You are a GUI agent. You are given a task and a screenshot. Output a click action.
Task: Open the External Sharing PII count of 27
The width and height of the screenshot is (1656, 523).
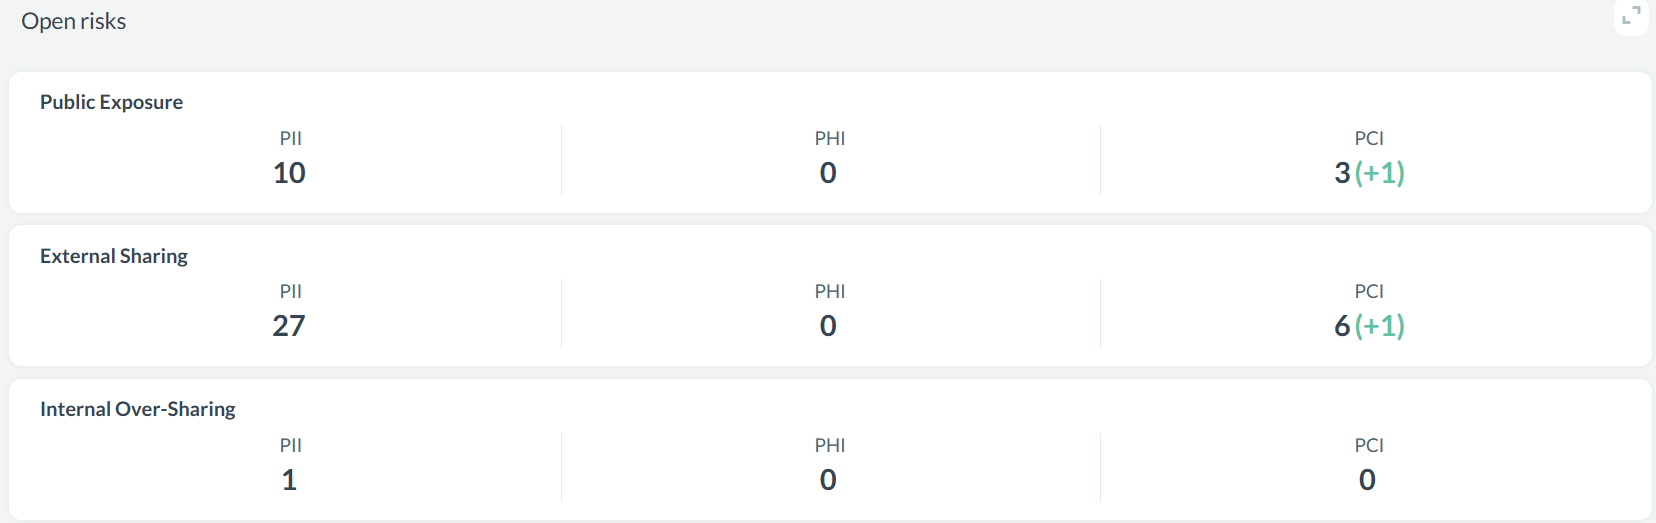point(289,326)
